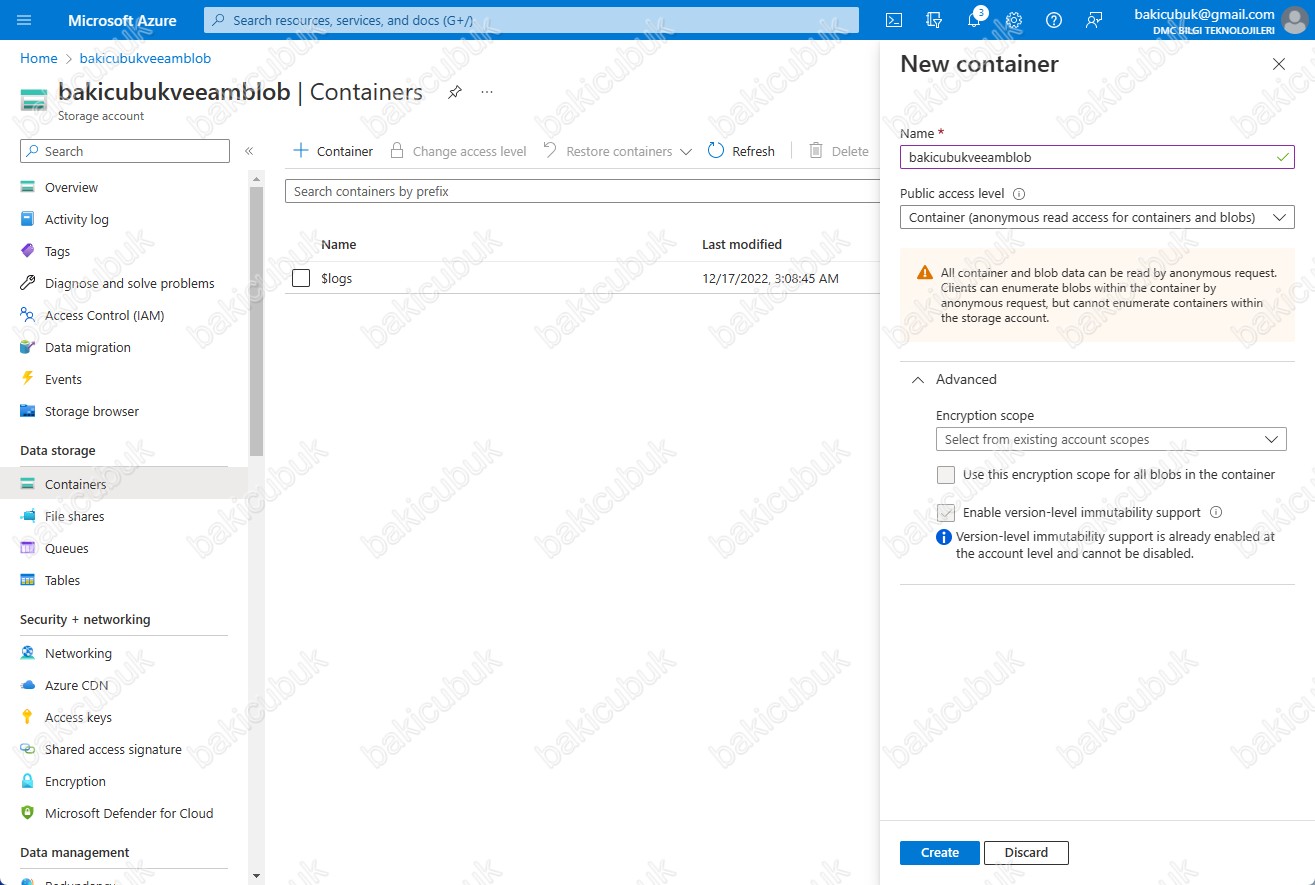Click the Create button
The width and height of the screenshot is (1315, 885).
[x=939, y=853]
